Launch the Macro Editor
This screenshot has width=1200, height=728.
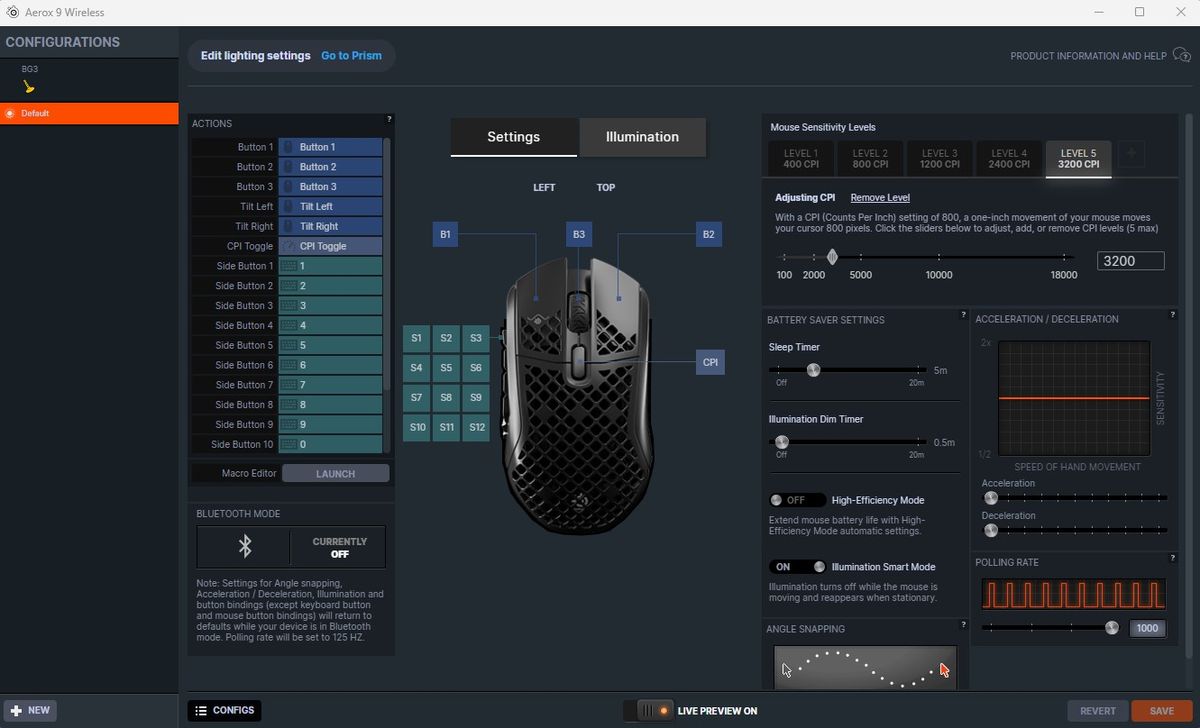point(335,472)
